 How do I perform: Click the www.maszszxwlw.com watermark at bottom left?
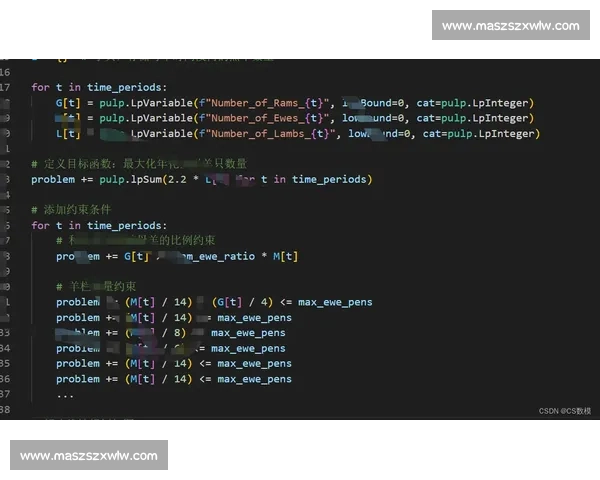click(88, 456)
